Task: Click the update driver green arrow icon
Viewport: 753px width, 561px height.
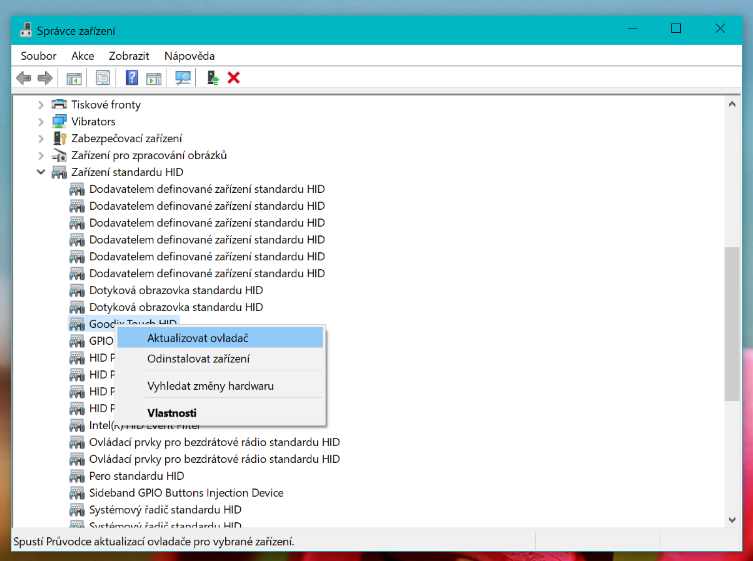Action: click(x=212, y=78)
